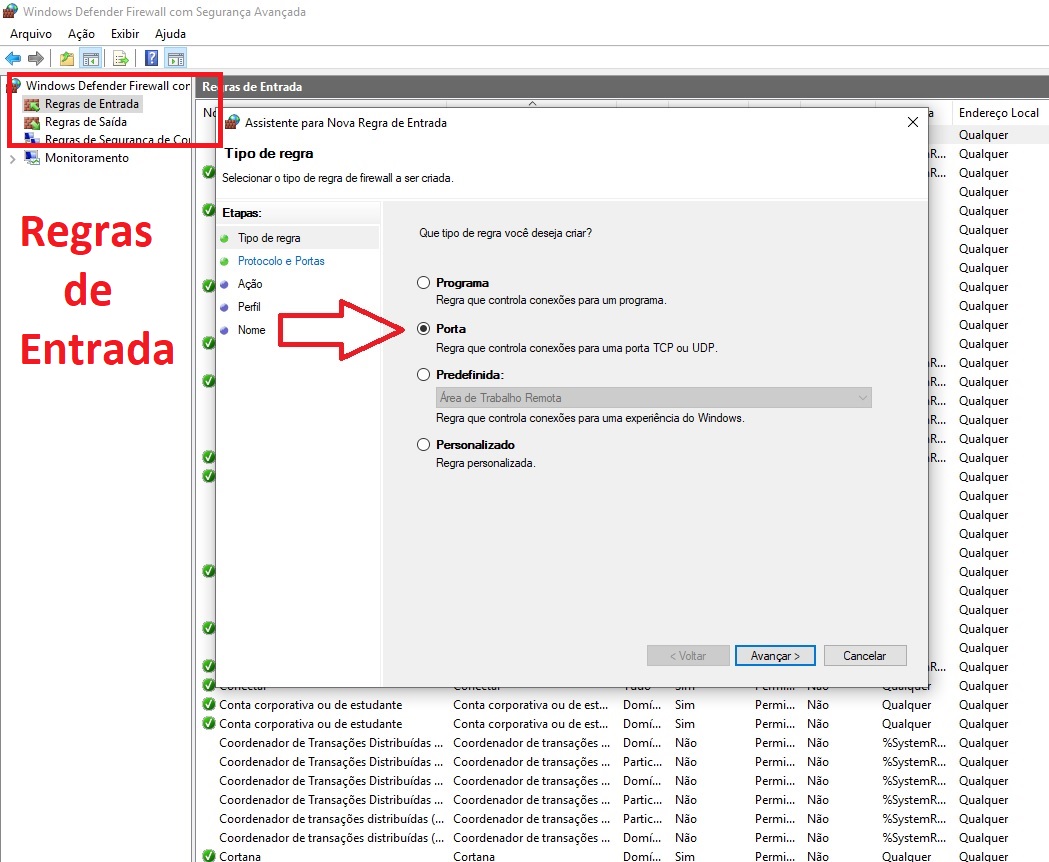1049x862 pixels.
Task: Click the Nome step in Etapas
Action: (x=252, y=330)
